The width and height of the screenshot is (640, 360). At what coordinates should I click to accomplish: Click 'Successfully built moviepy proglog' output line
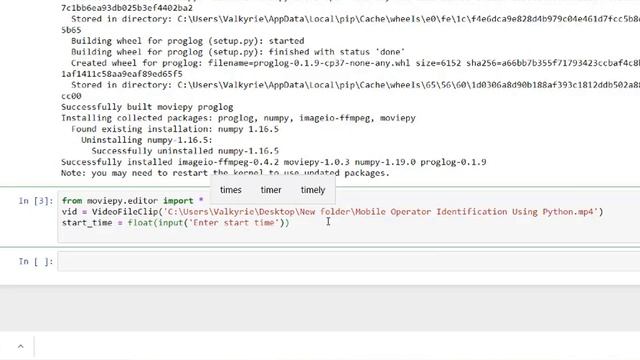(x=147, y=107)
